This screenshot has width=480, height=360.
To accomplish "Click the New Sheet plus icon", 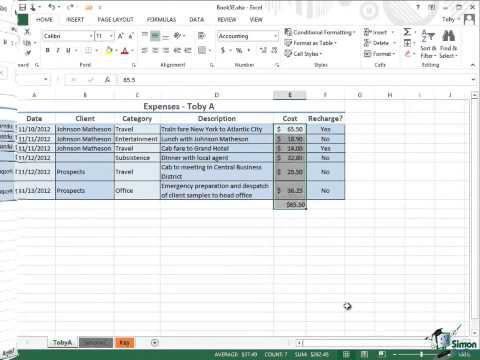I will (x=155, y=342).
